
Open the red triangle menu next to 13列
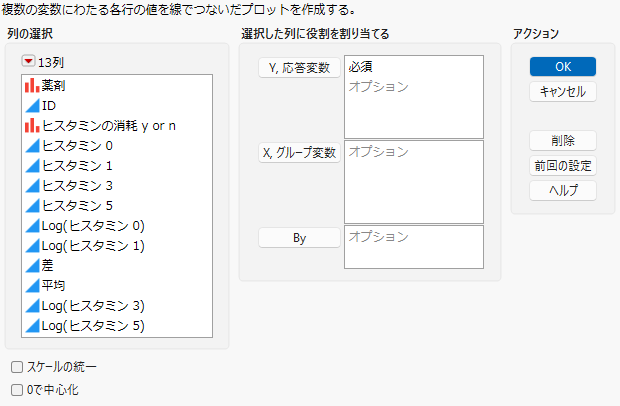(28, 61)
